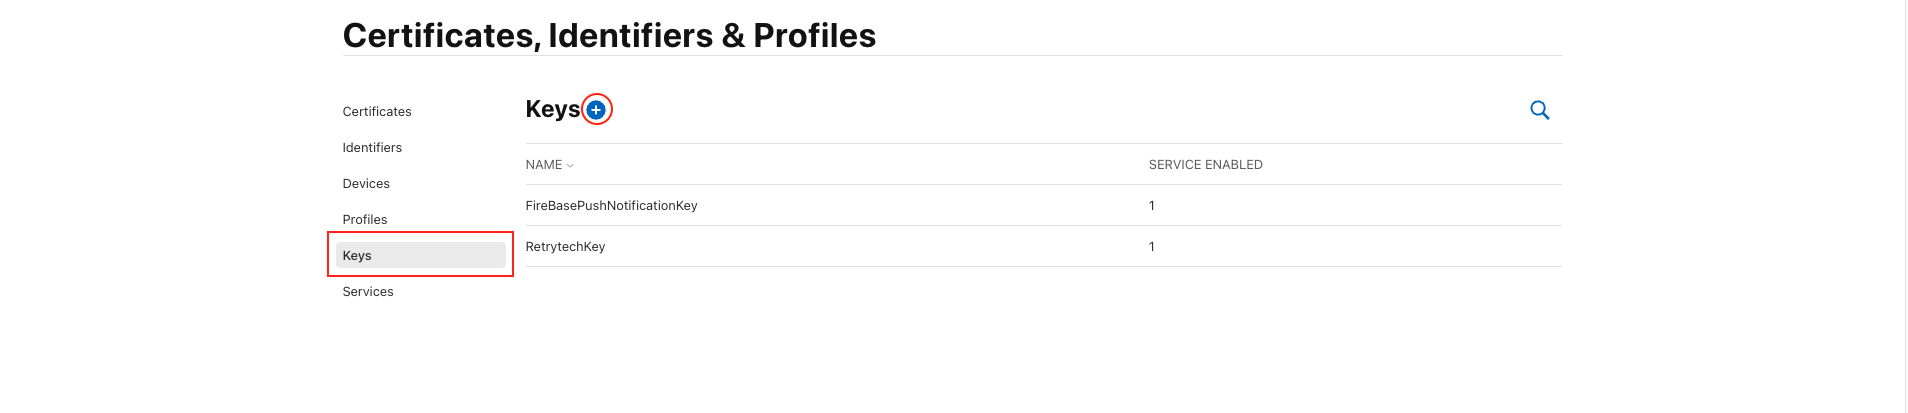This screenshot has height=413, width=1908.
Task: Open the FireBasePushNotificationKey entry
Action: click(611, 206)
